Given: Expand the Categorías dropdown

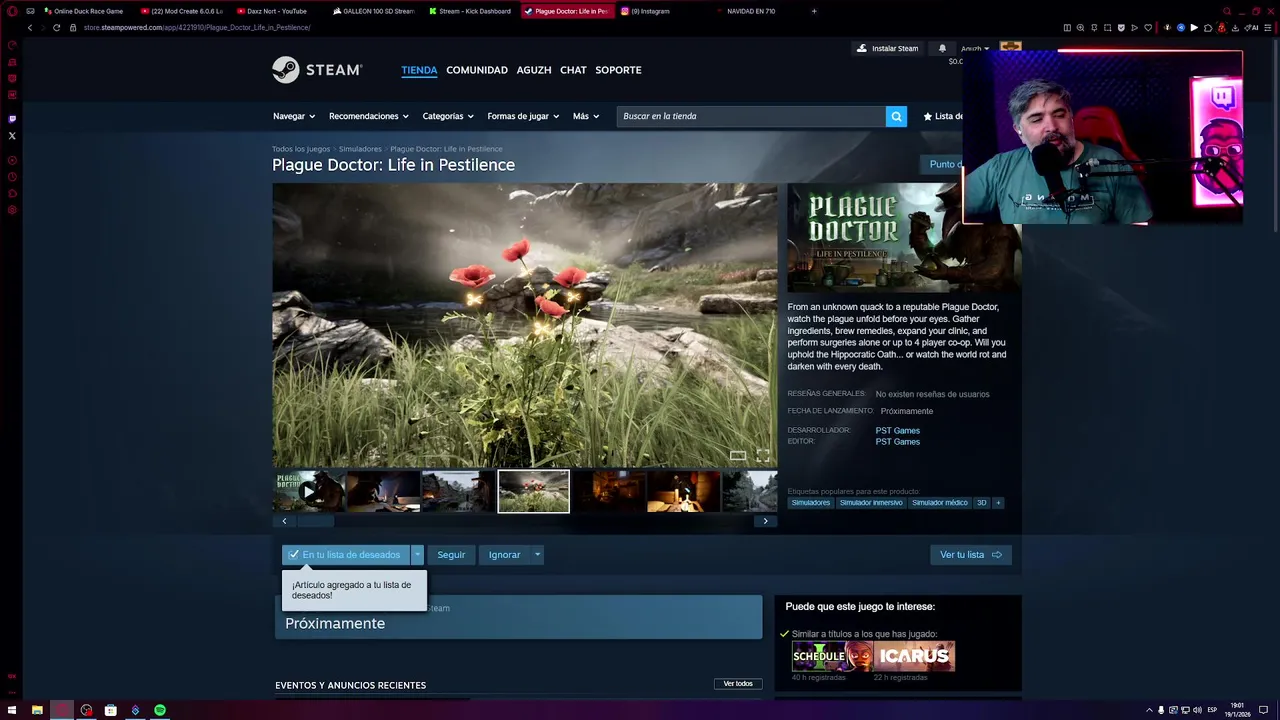Looking at the screenshot, I should click(x=449, y=116).
